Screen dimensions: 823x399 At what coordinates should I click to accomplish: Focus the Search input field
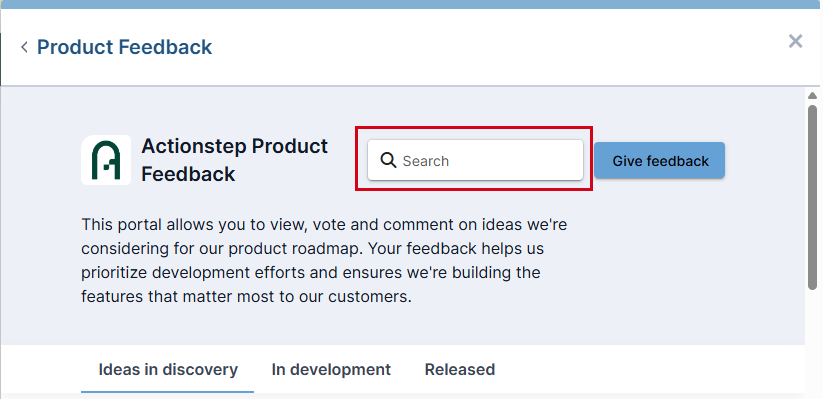click(x=475, y=160)
